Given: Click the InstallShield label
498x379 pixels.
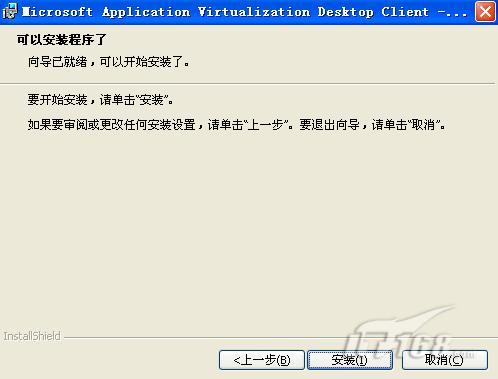Looking at the screenshot, I should pos(32,336).
